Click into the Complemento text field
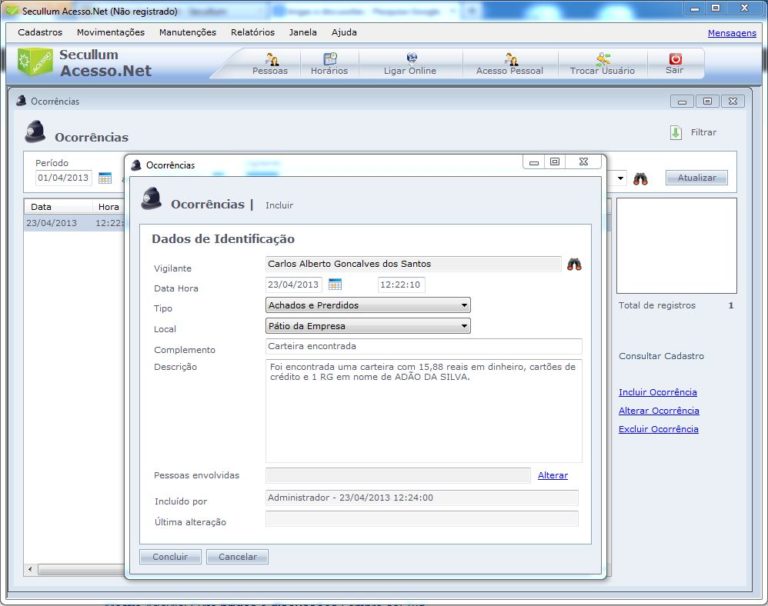768x606 pixels. (423, 347)
